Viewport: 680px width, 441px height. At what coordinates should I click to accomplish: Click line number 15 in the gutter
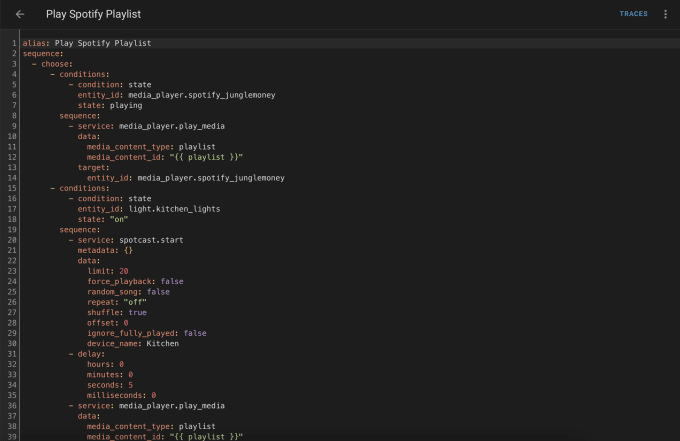12,189
